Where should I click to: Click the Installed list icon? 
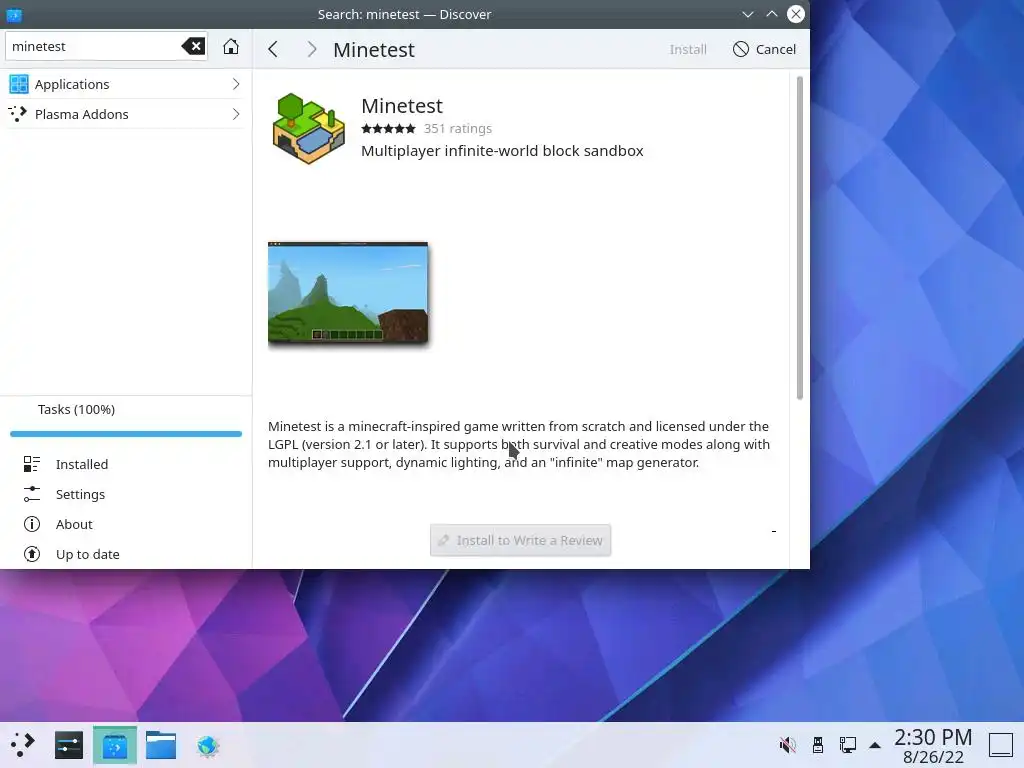tap(31, 464)
